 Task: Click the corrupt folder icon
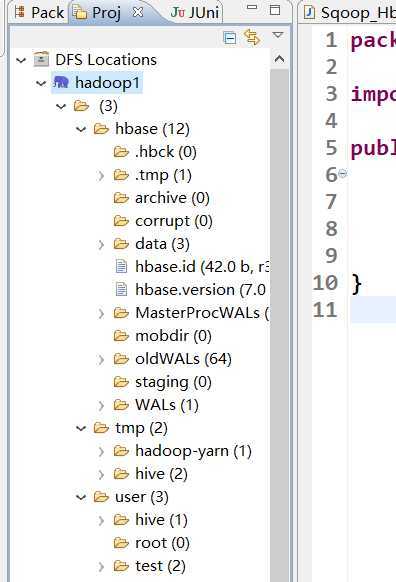pyautogui.click(x=121, y=221)
